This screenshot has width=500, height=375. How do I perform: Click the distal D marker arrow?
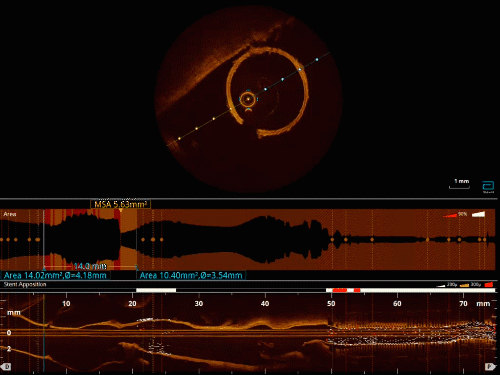pyautogui.click(x=7, y=367)
